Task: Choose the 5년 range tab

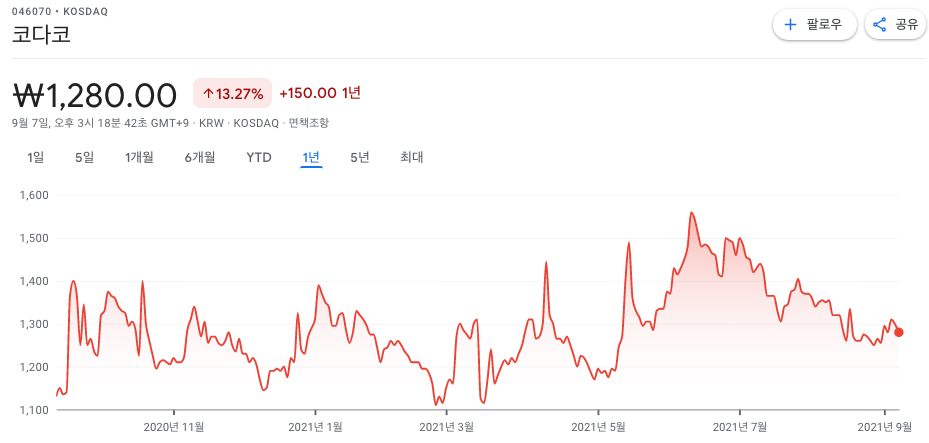Action: pos(360,158)
